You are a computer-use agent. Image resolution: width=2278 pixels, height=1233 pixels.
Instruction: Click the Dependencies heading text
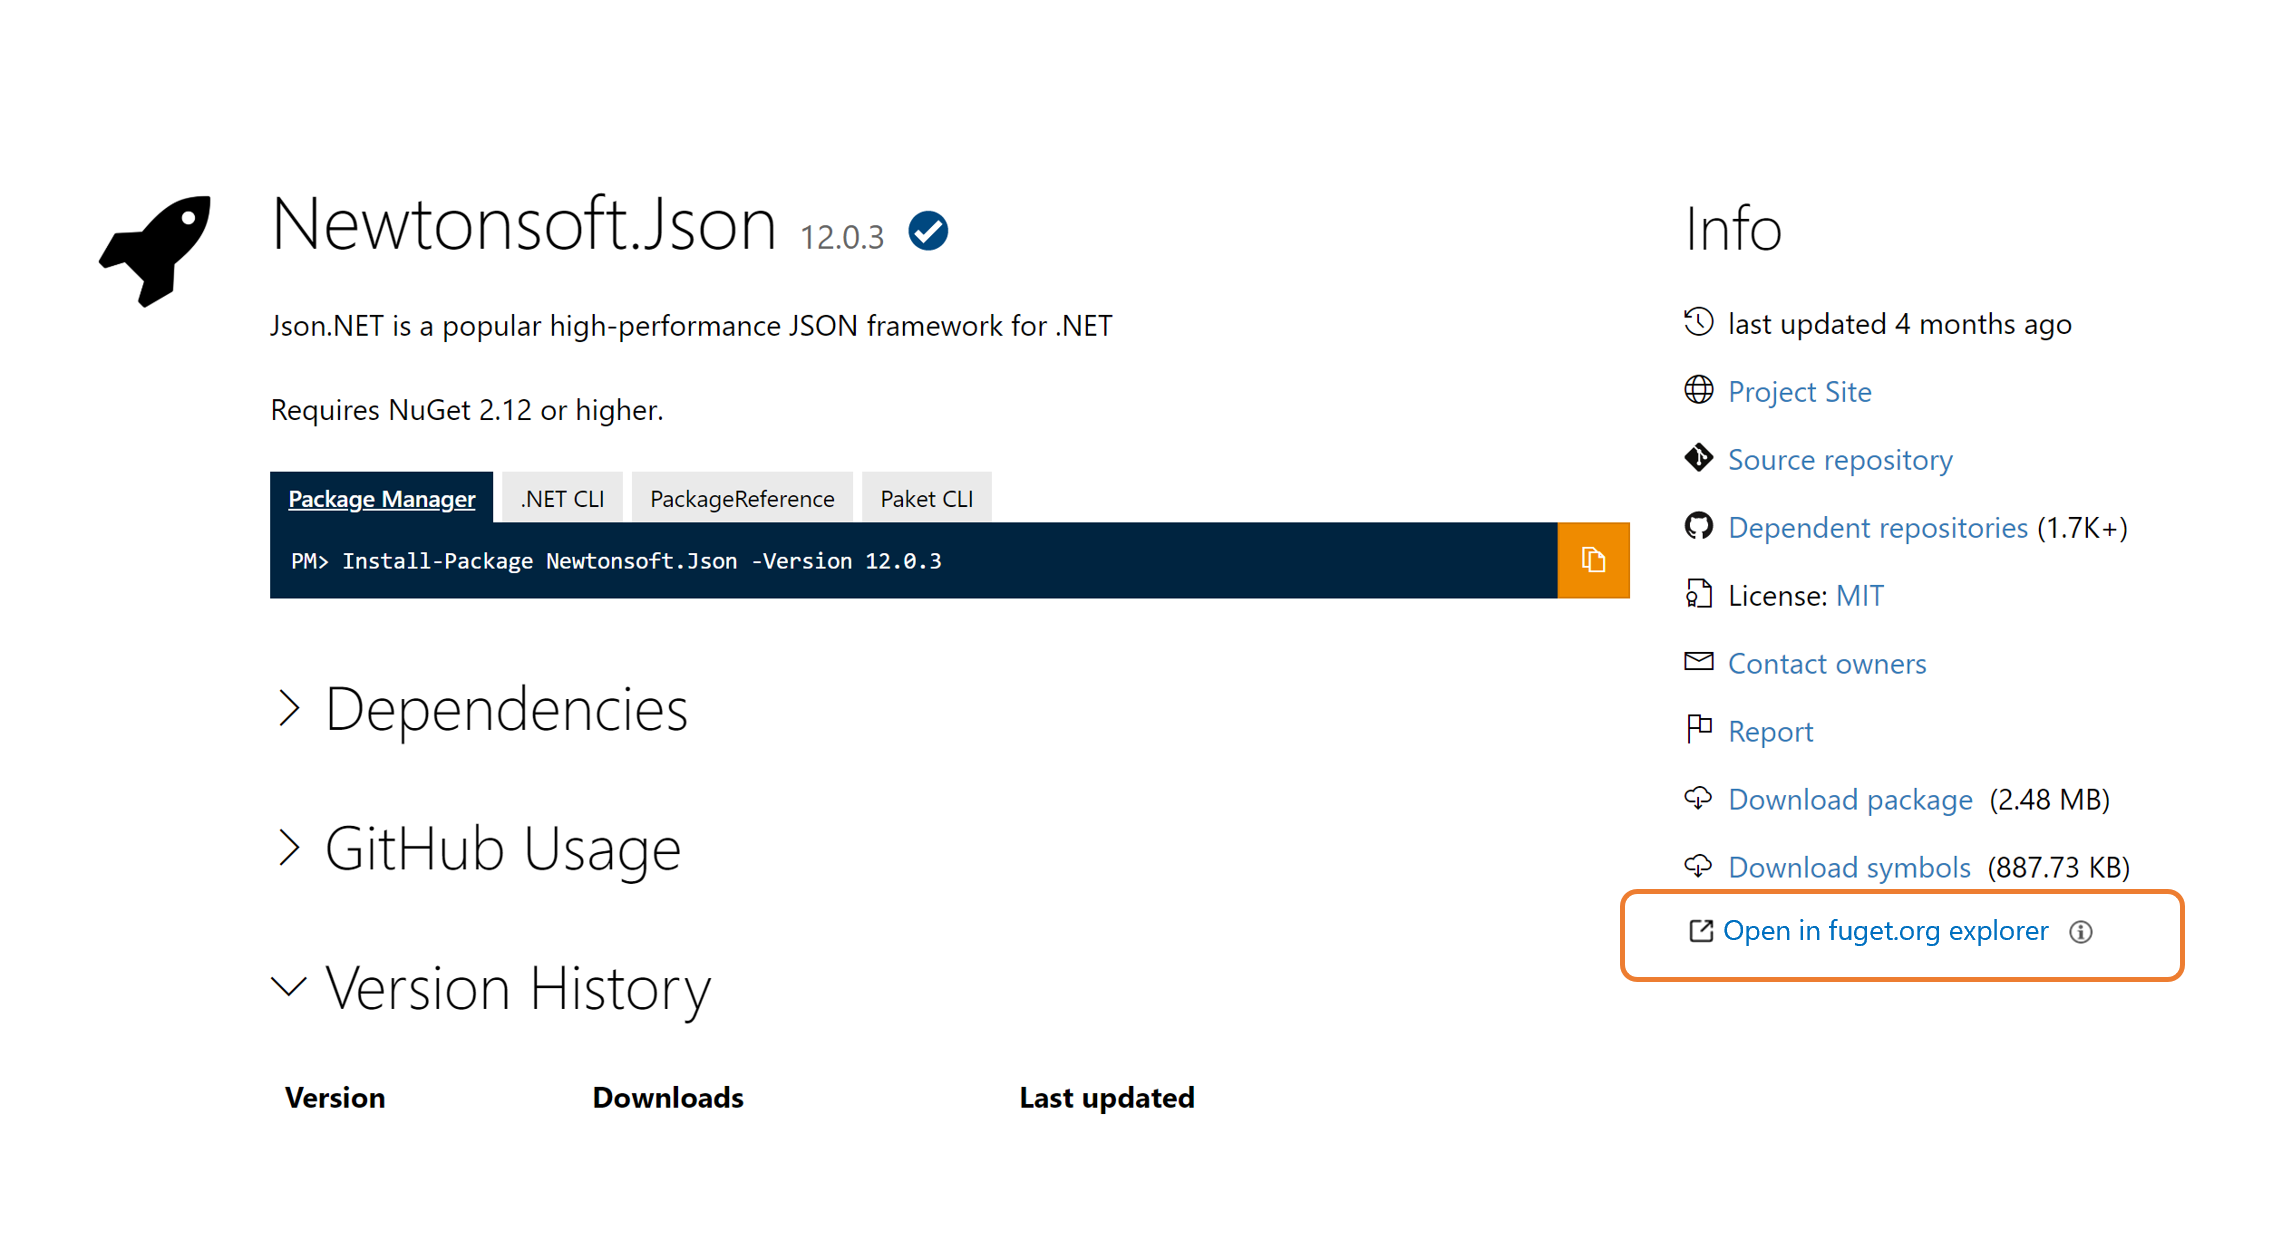[x=506, y=709]
